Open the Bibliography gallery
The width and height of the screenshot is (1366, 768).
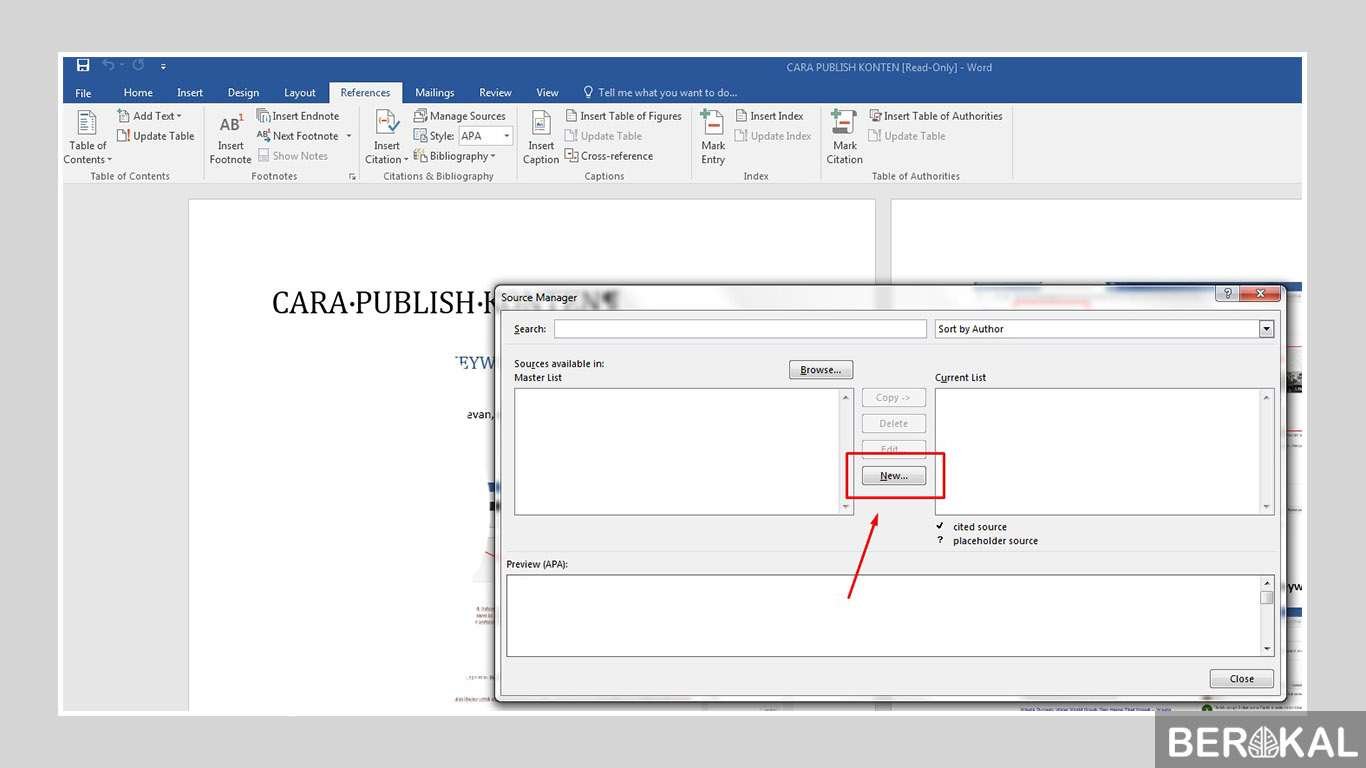[x=455, y=156]
